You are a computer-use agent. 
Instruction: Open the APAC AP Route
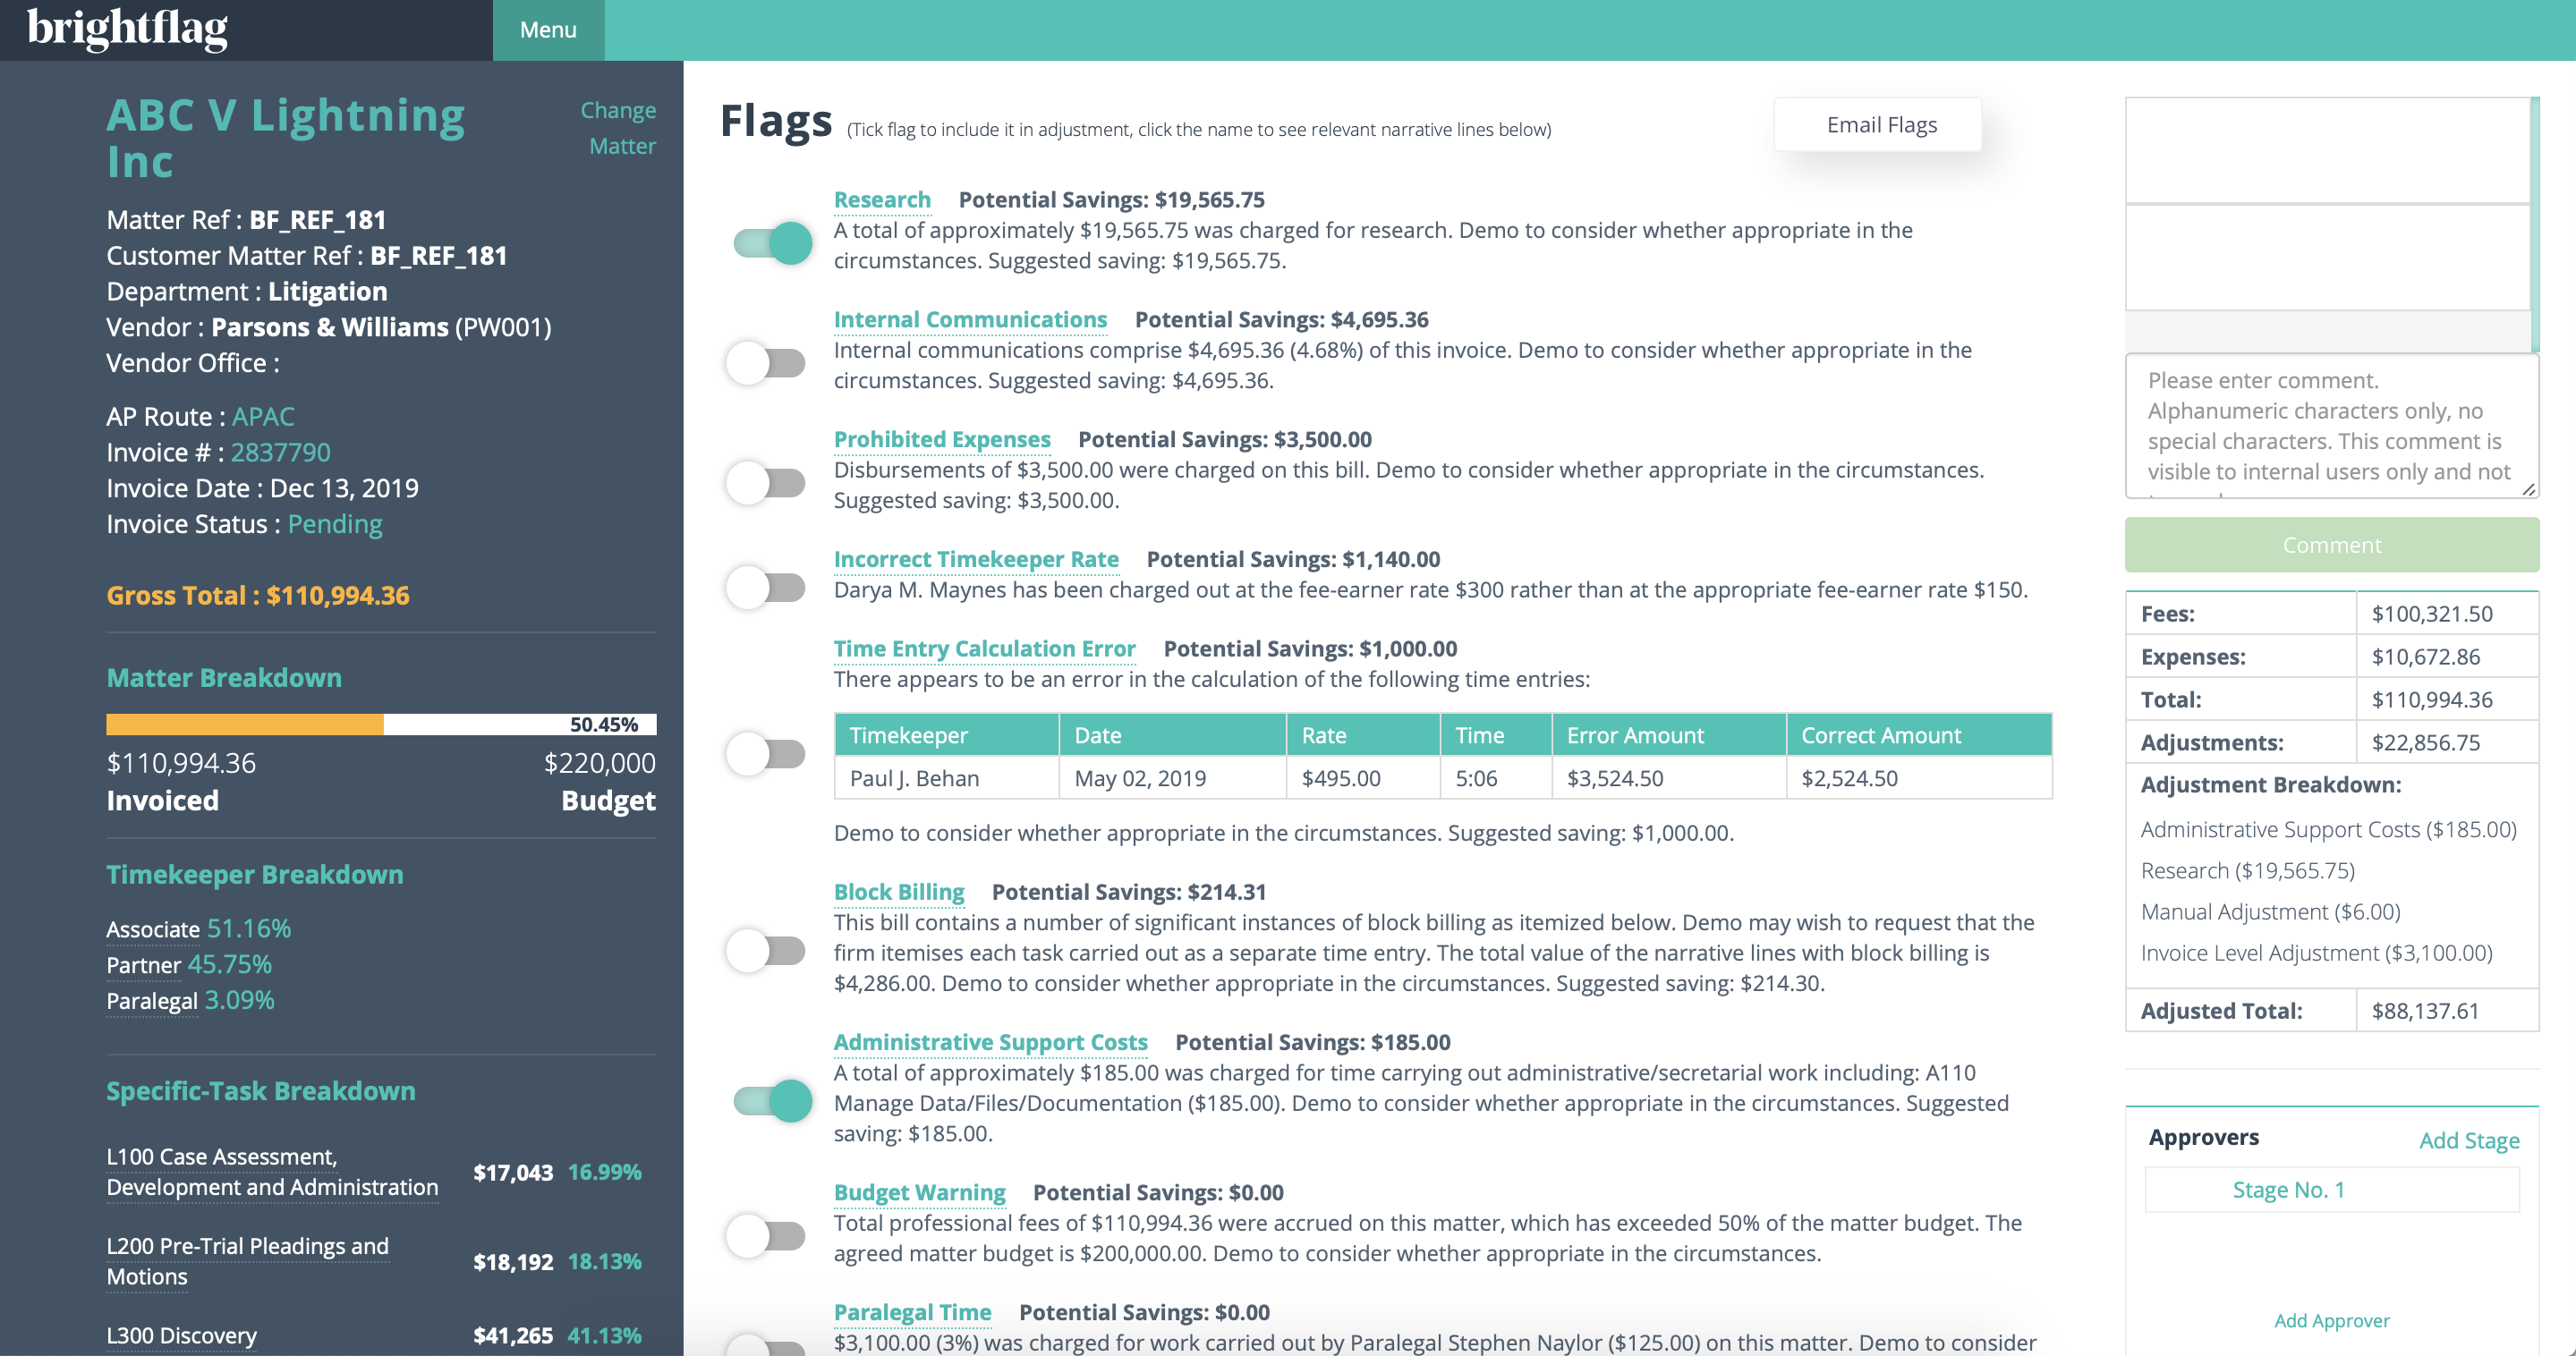[262, 416]
